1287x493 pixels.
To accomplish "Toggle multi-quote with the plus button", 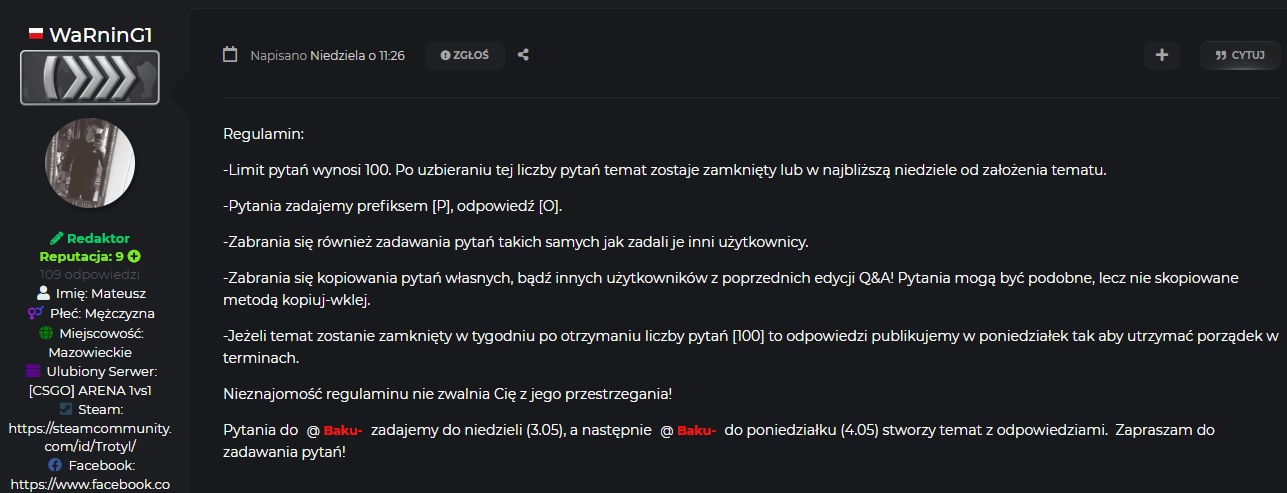I will pos(1161,55).
